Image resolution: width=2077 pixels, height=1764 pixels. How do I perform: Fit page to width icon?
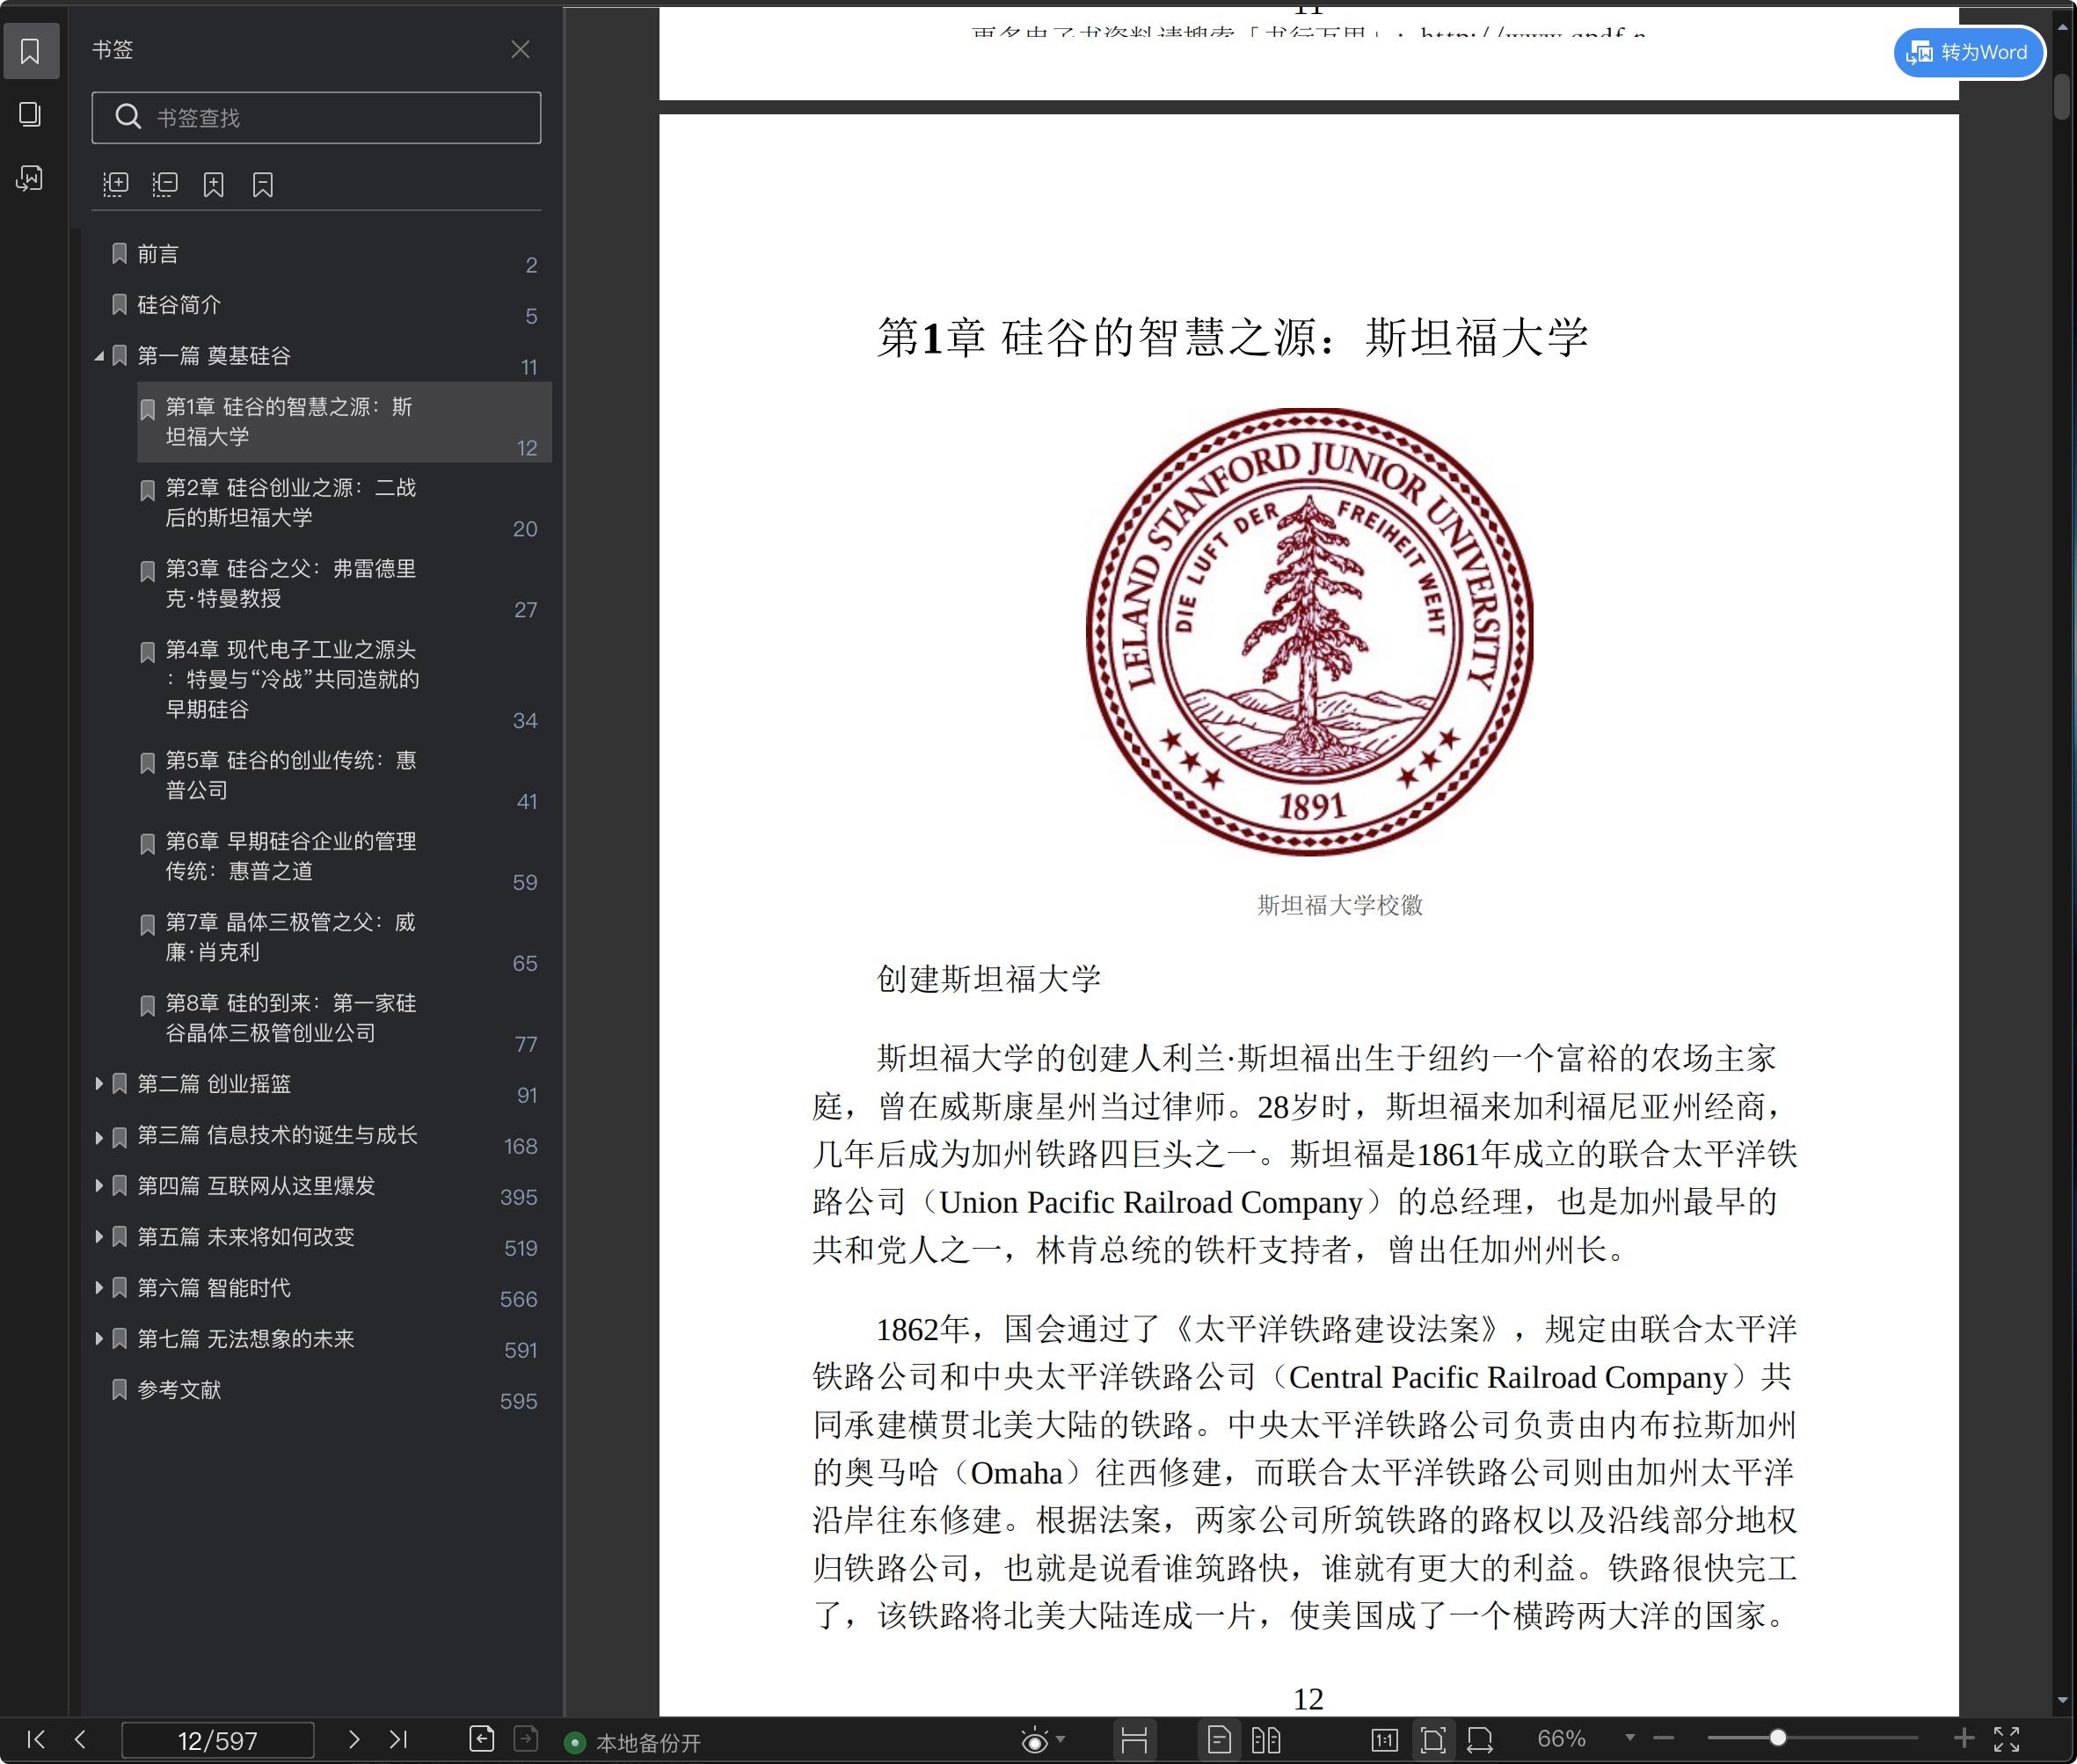tap(1480, 1740)
